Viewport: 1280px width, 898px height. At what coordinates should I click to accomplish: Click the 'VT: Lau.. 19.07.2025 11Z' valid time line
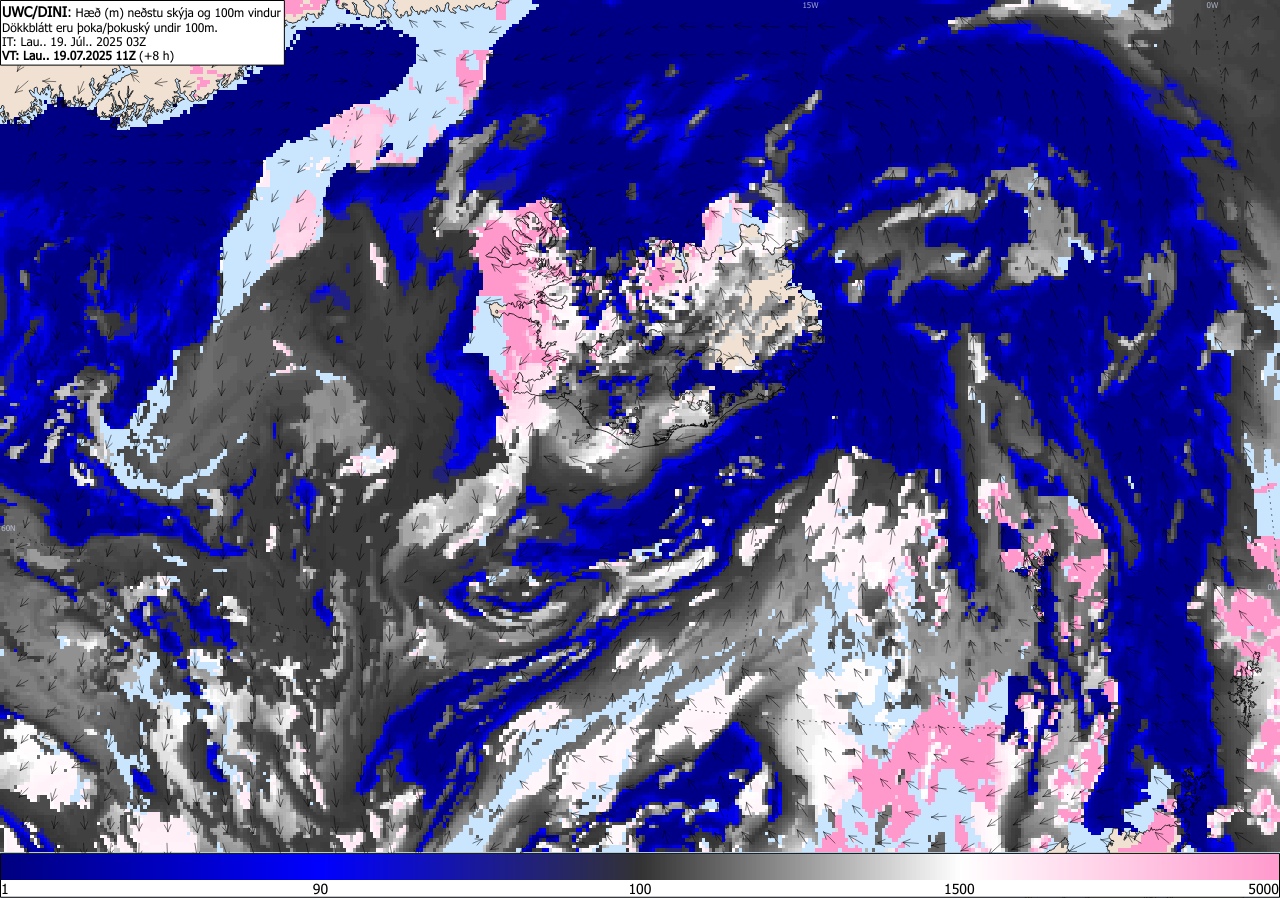(88, 56)
